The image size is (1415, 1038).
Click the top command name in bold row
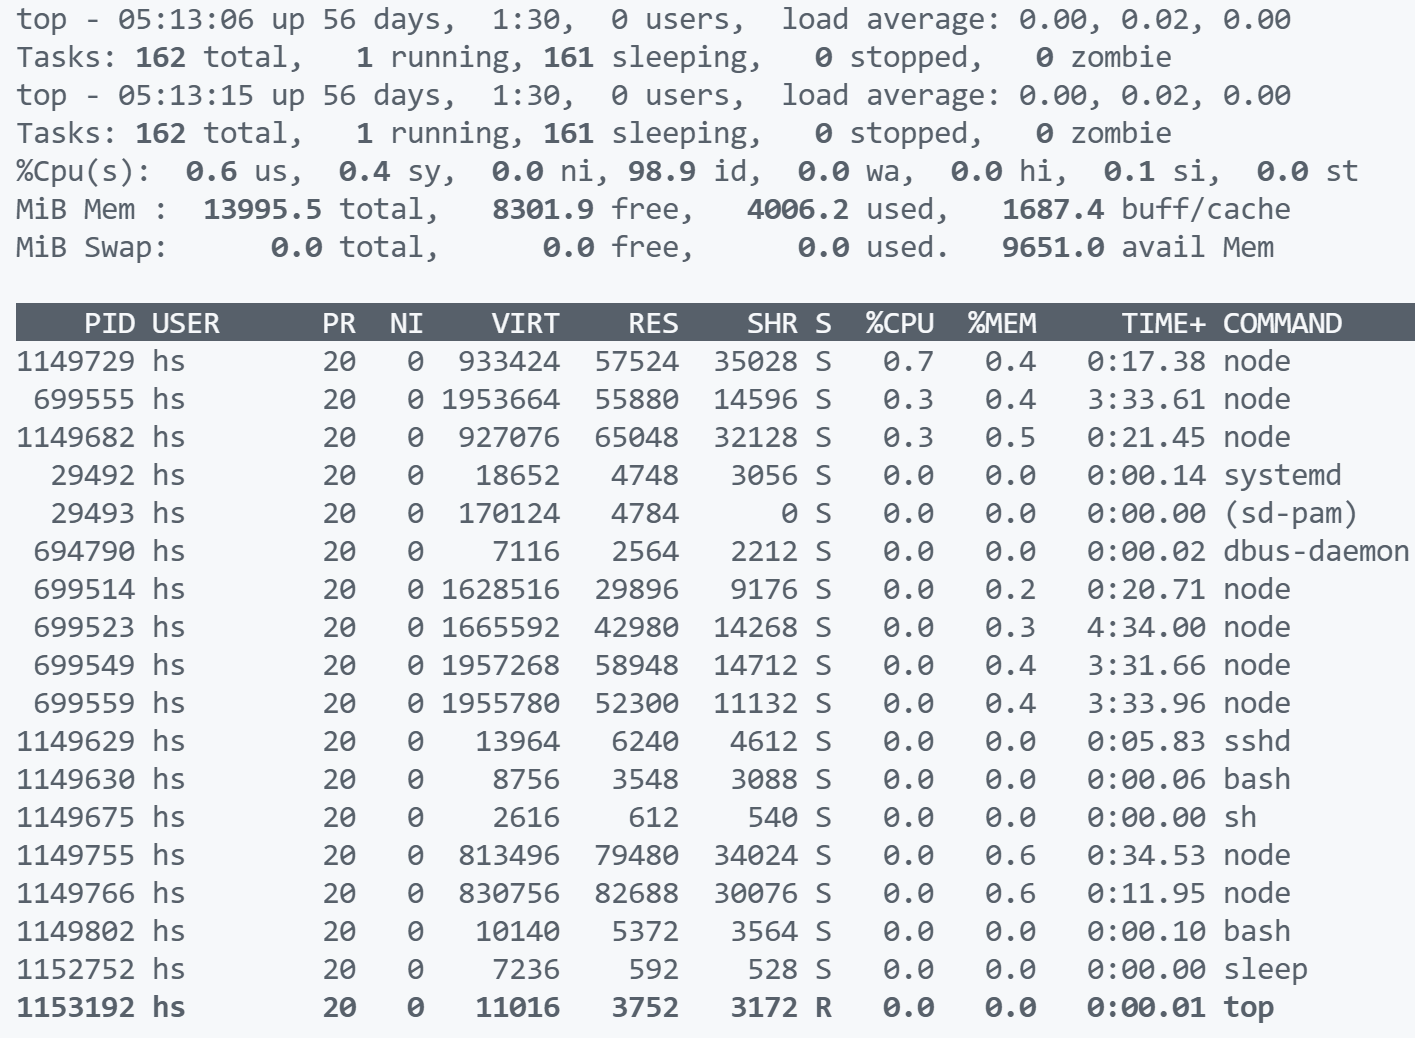tap(1248, 1008)
